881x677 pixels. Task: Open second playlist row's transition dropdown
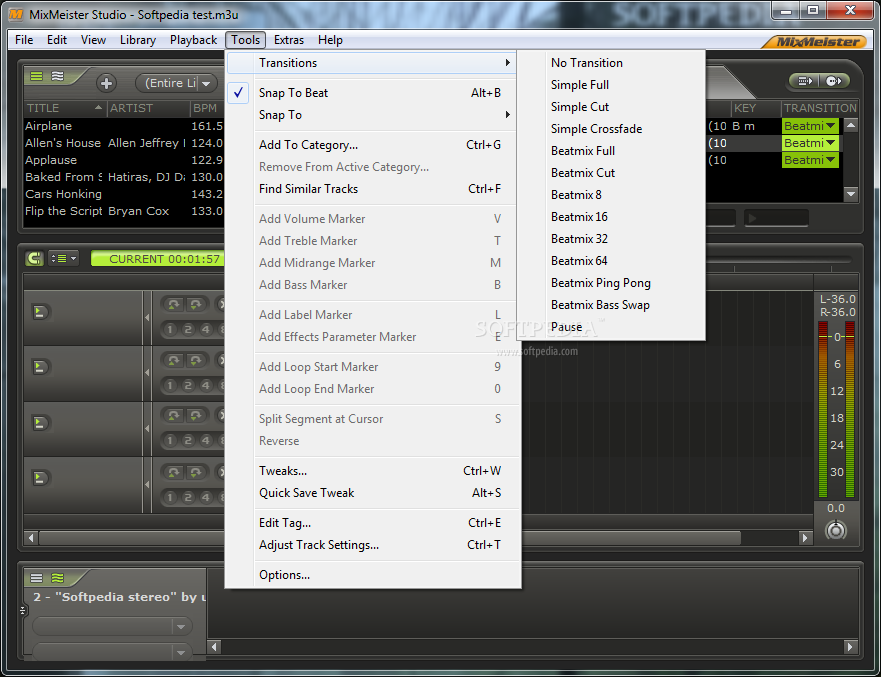pyautogui.click(x=810, y=143)
